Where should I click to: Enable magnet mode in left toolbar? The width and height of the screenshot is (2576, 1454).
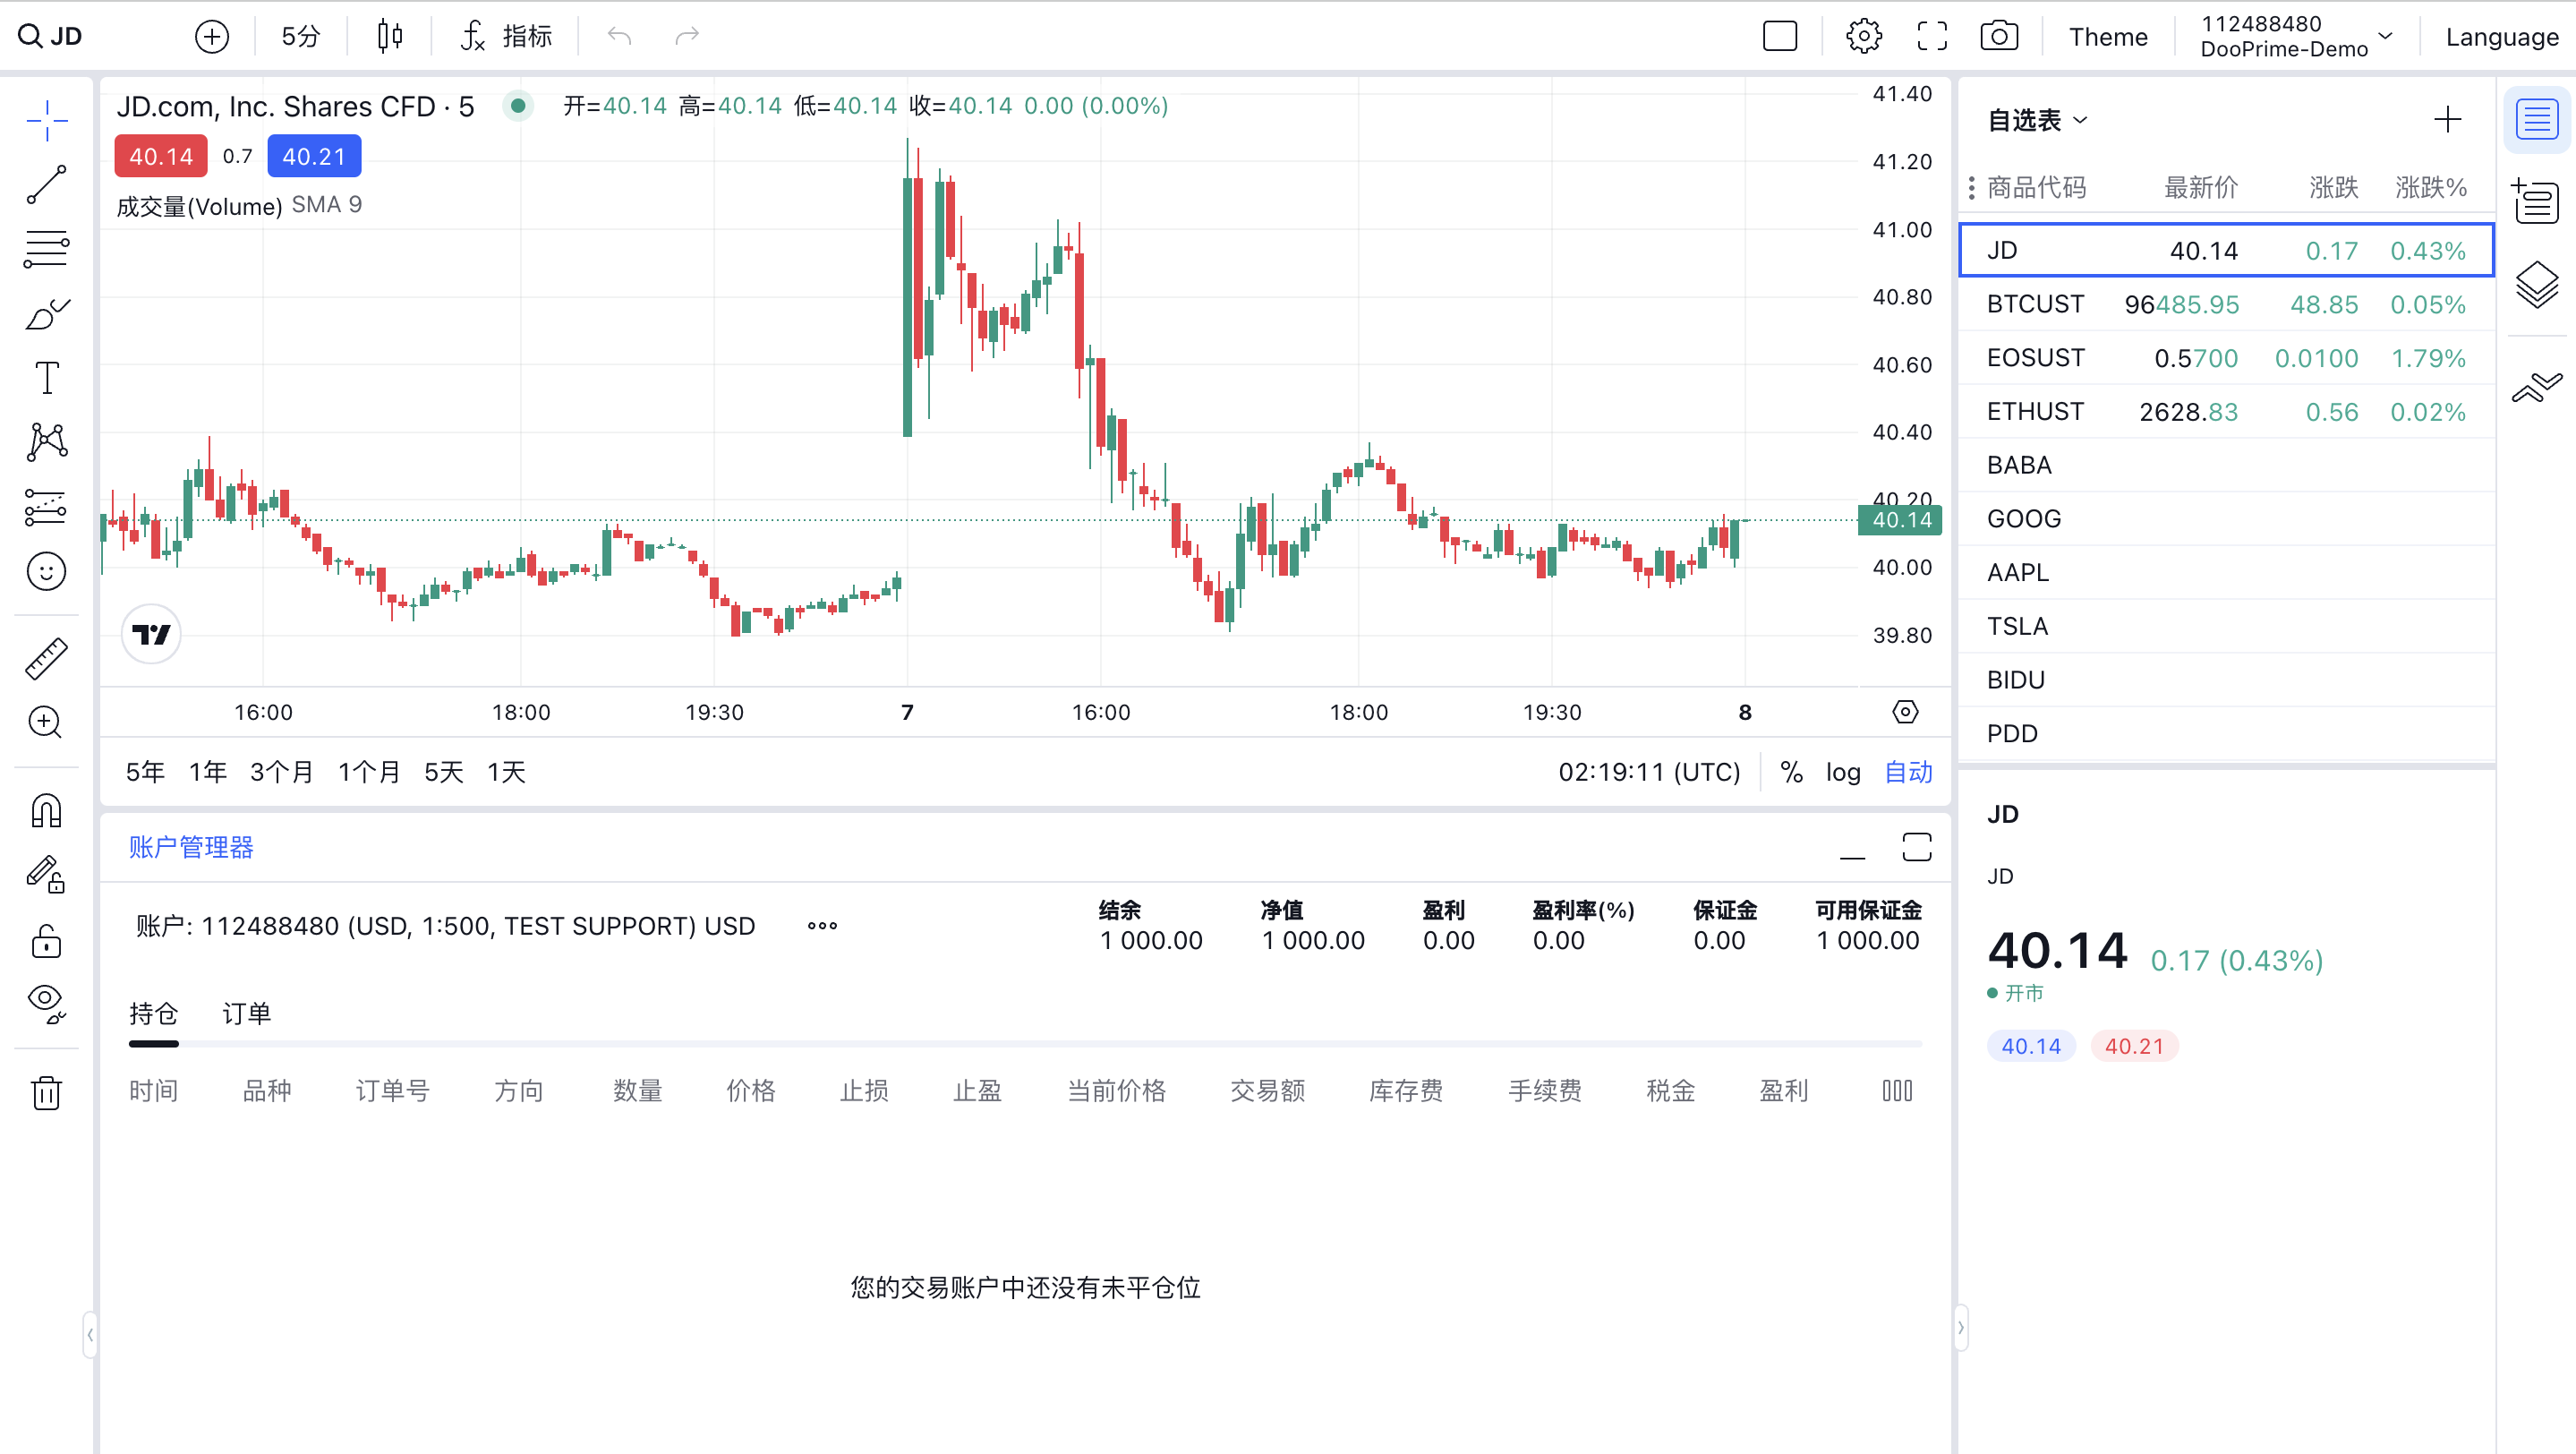point(46,810)
